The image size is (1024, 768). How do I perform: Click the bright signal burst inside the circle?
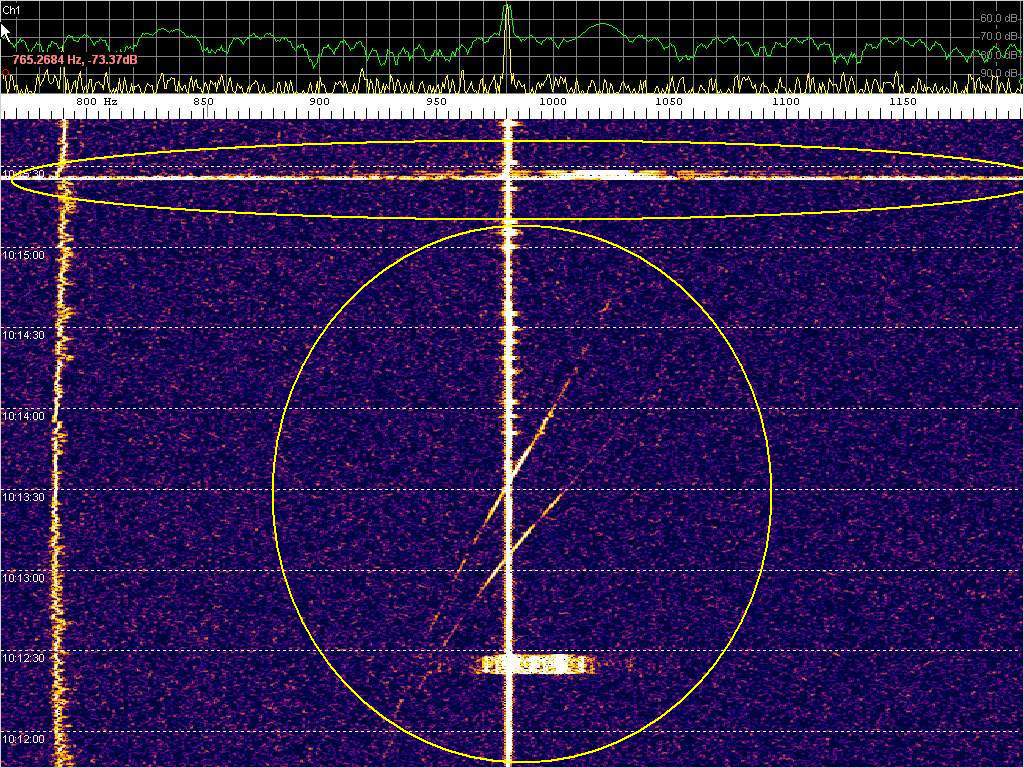(x=535, y=664)
